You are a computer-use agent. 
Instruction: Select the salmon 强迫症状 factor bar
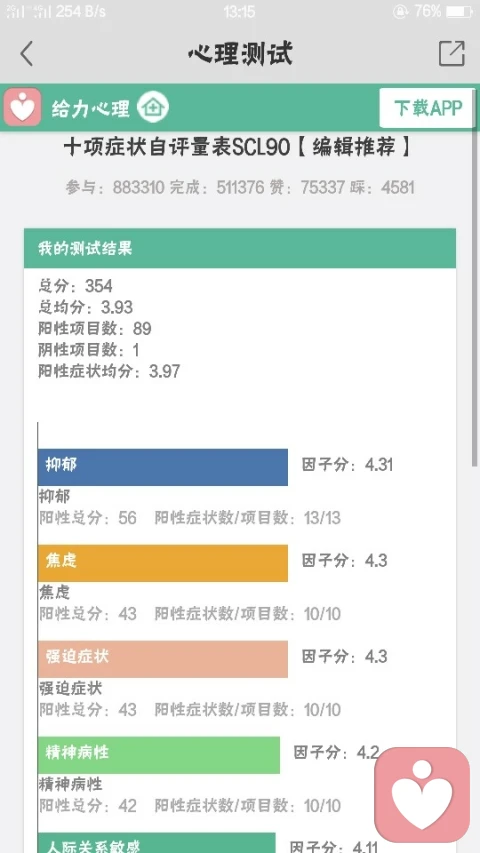[163, 659]
